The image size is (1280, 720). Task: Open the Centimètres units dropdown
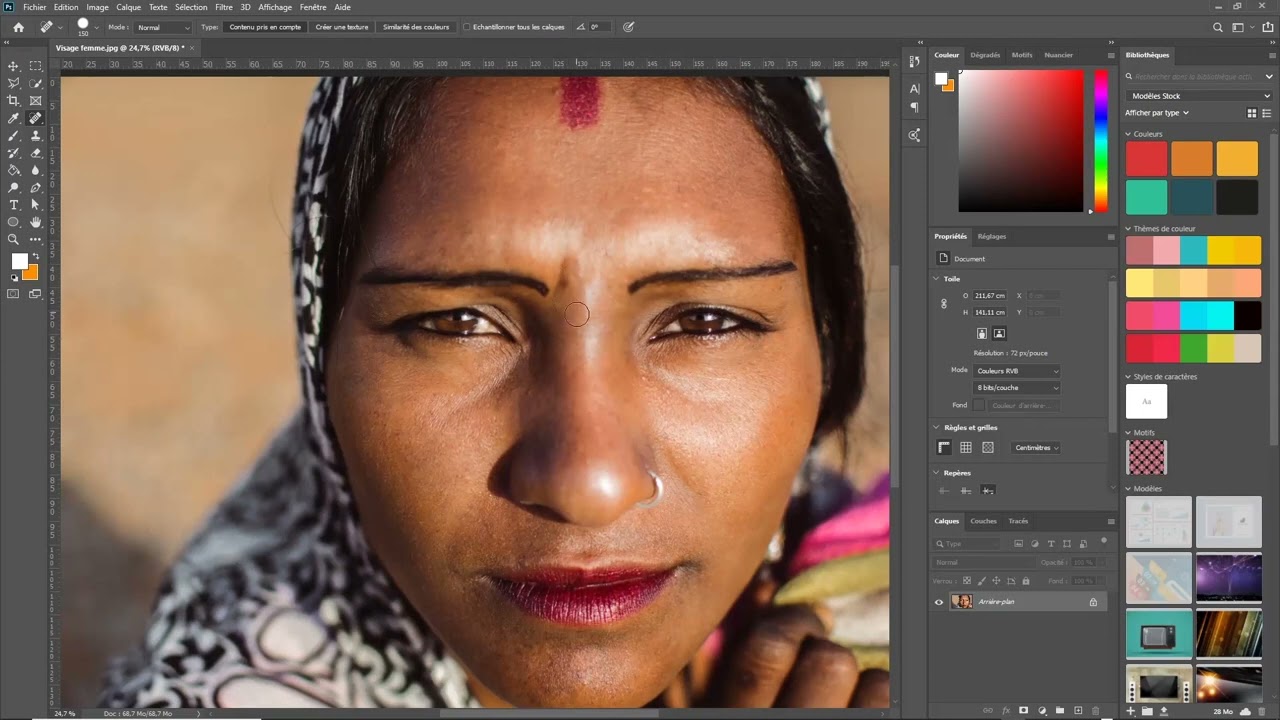click(x=1036, y=448)
